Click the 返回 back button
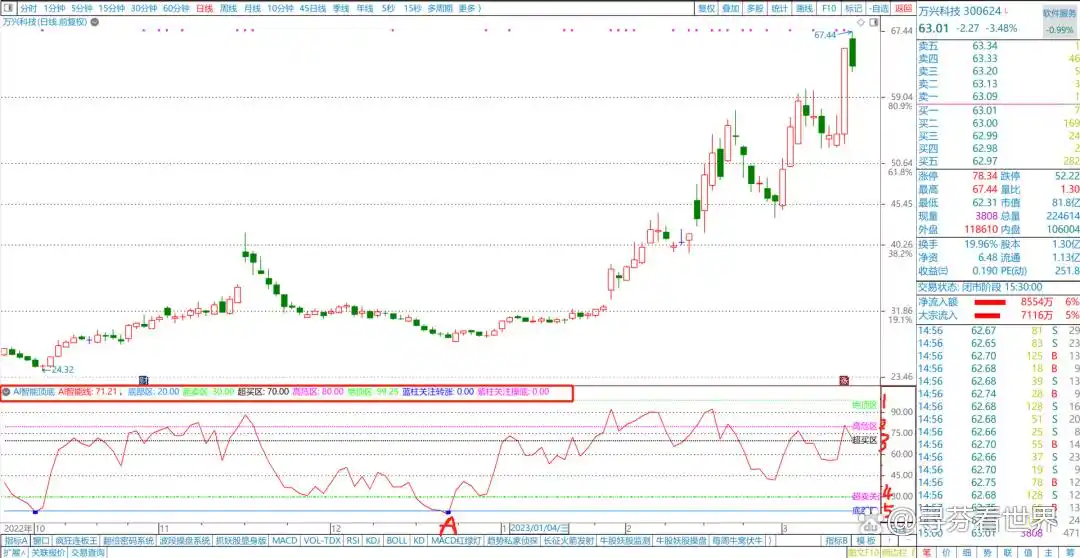 click(901, 8)
